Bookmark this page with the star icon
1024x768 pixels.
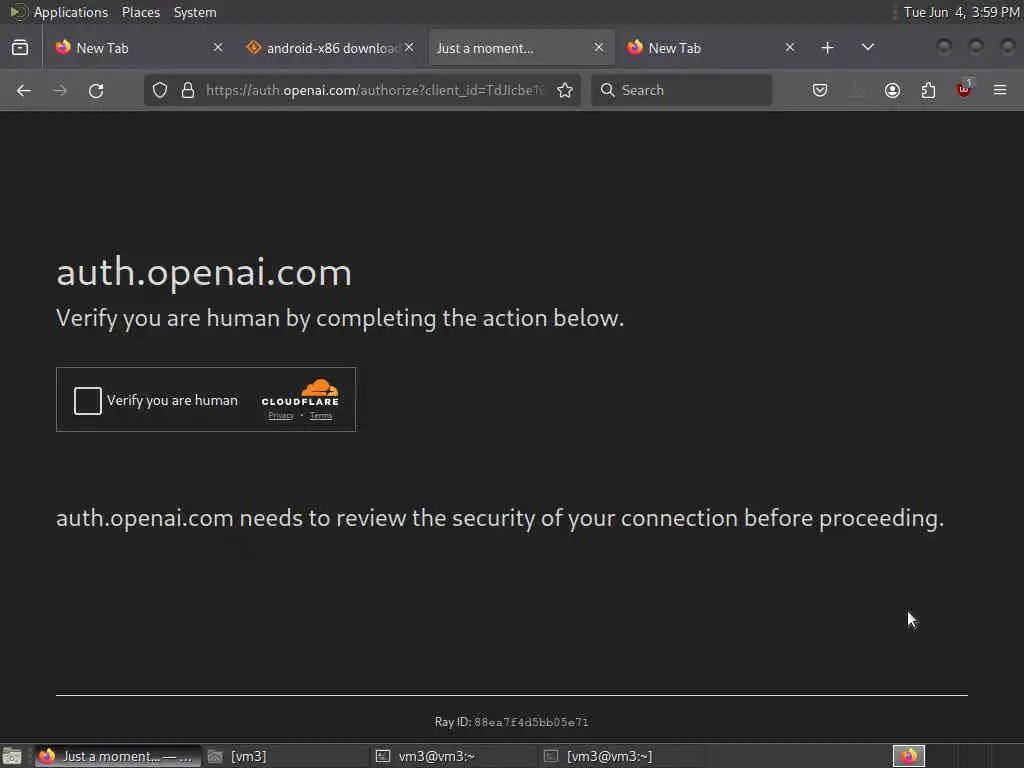click(565, 90)
